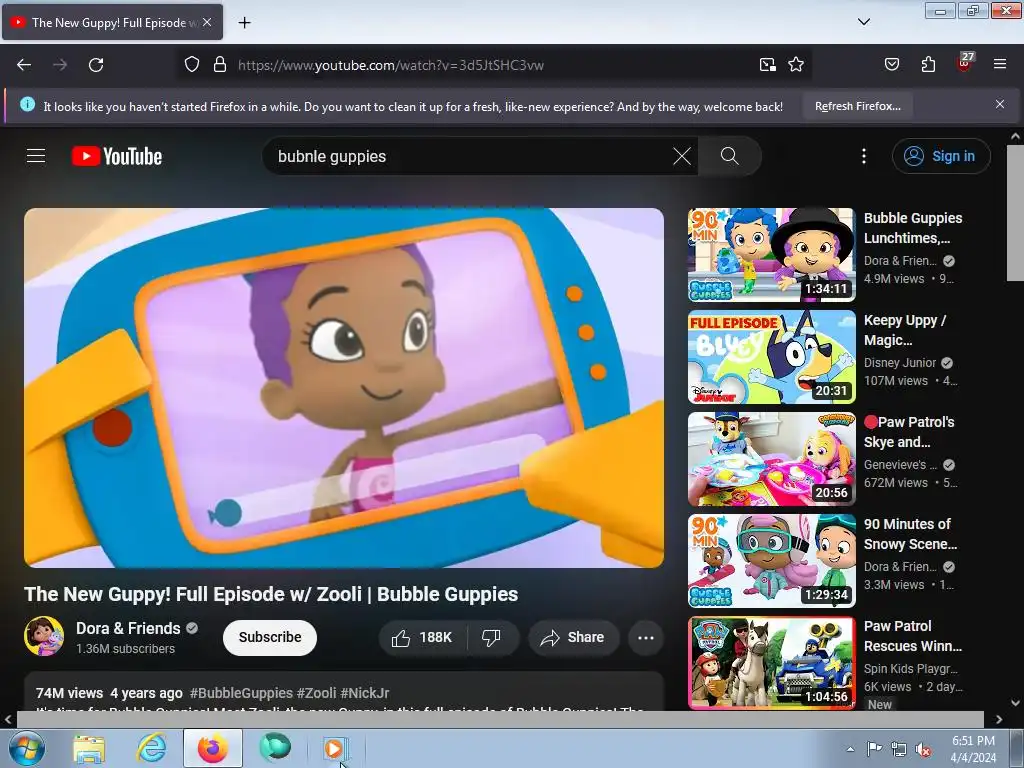This screenshot has height=768, width=1024.
Task: Dismiss the Firefox refresh notification bar
Action: coord(999,104)
